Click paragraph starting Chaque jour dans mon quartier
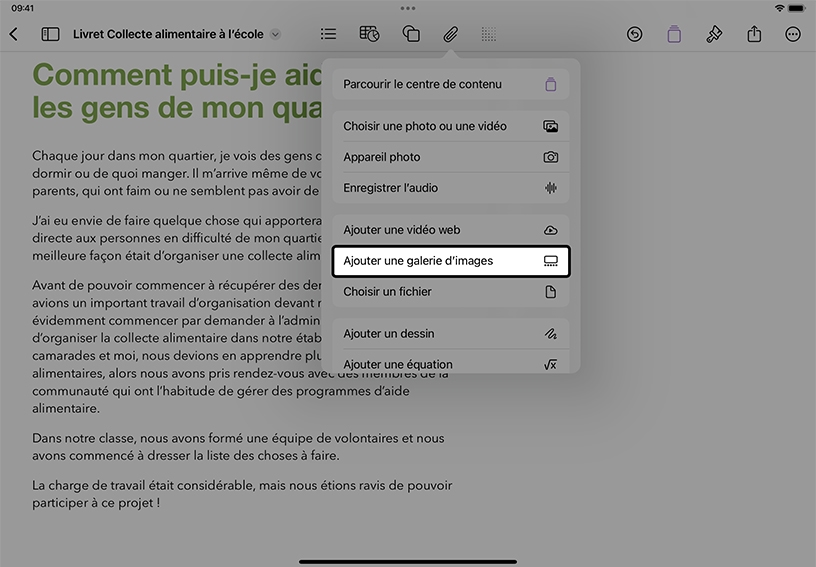This screenshot has height=567, width=816. click(x=177, y=173)
